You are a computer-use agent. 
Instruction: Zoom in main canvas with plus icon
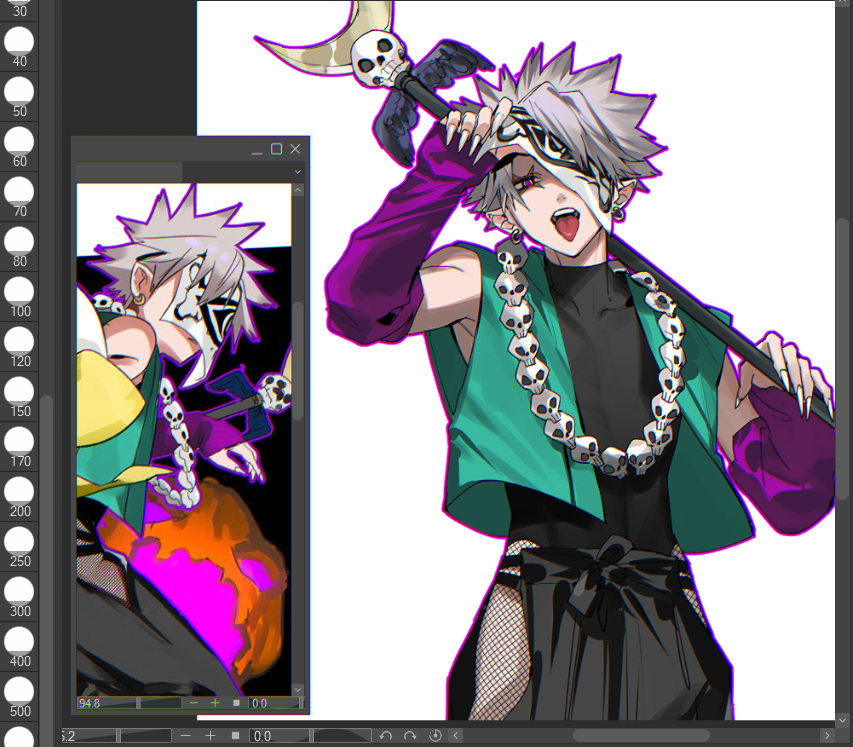coord(211,736)
